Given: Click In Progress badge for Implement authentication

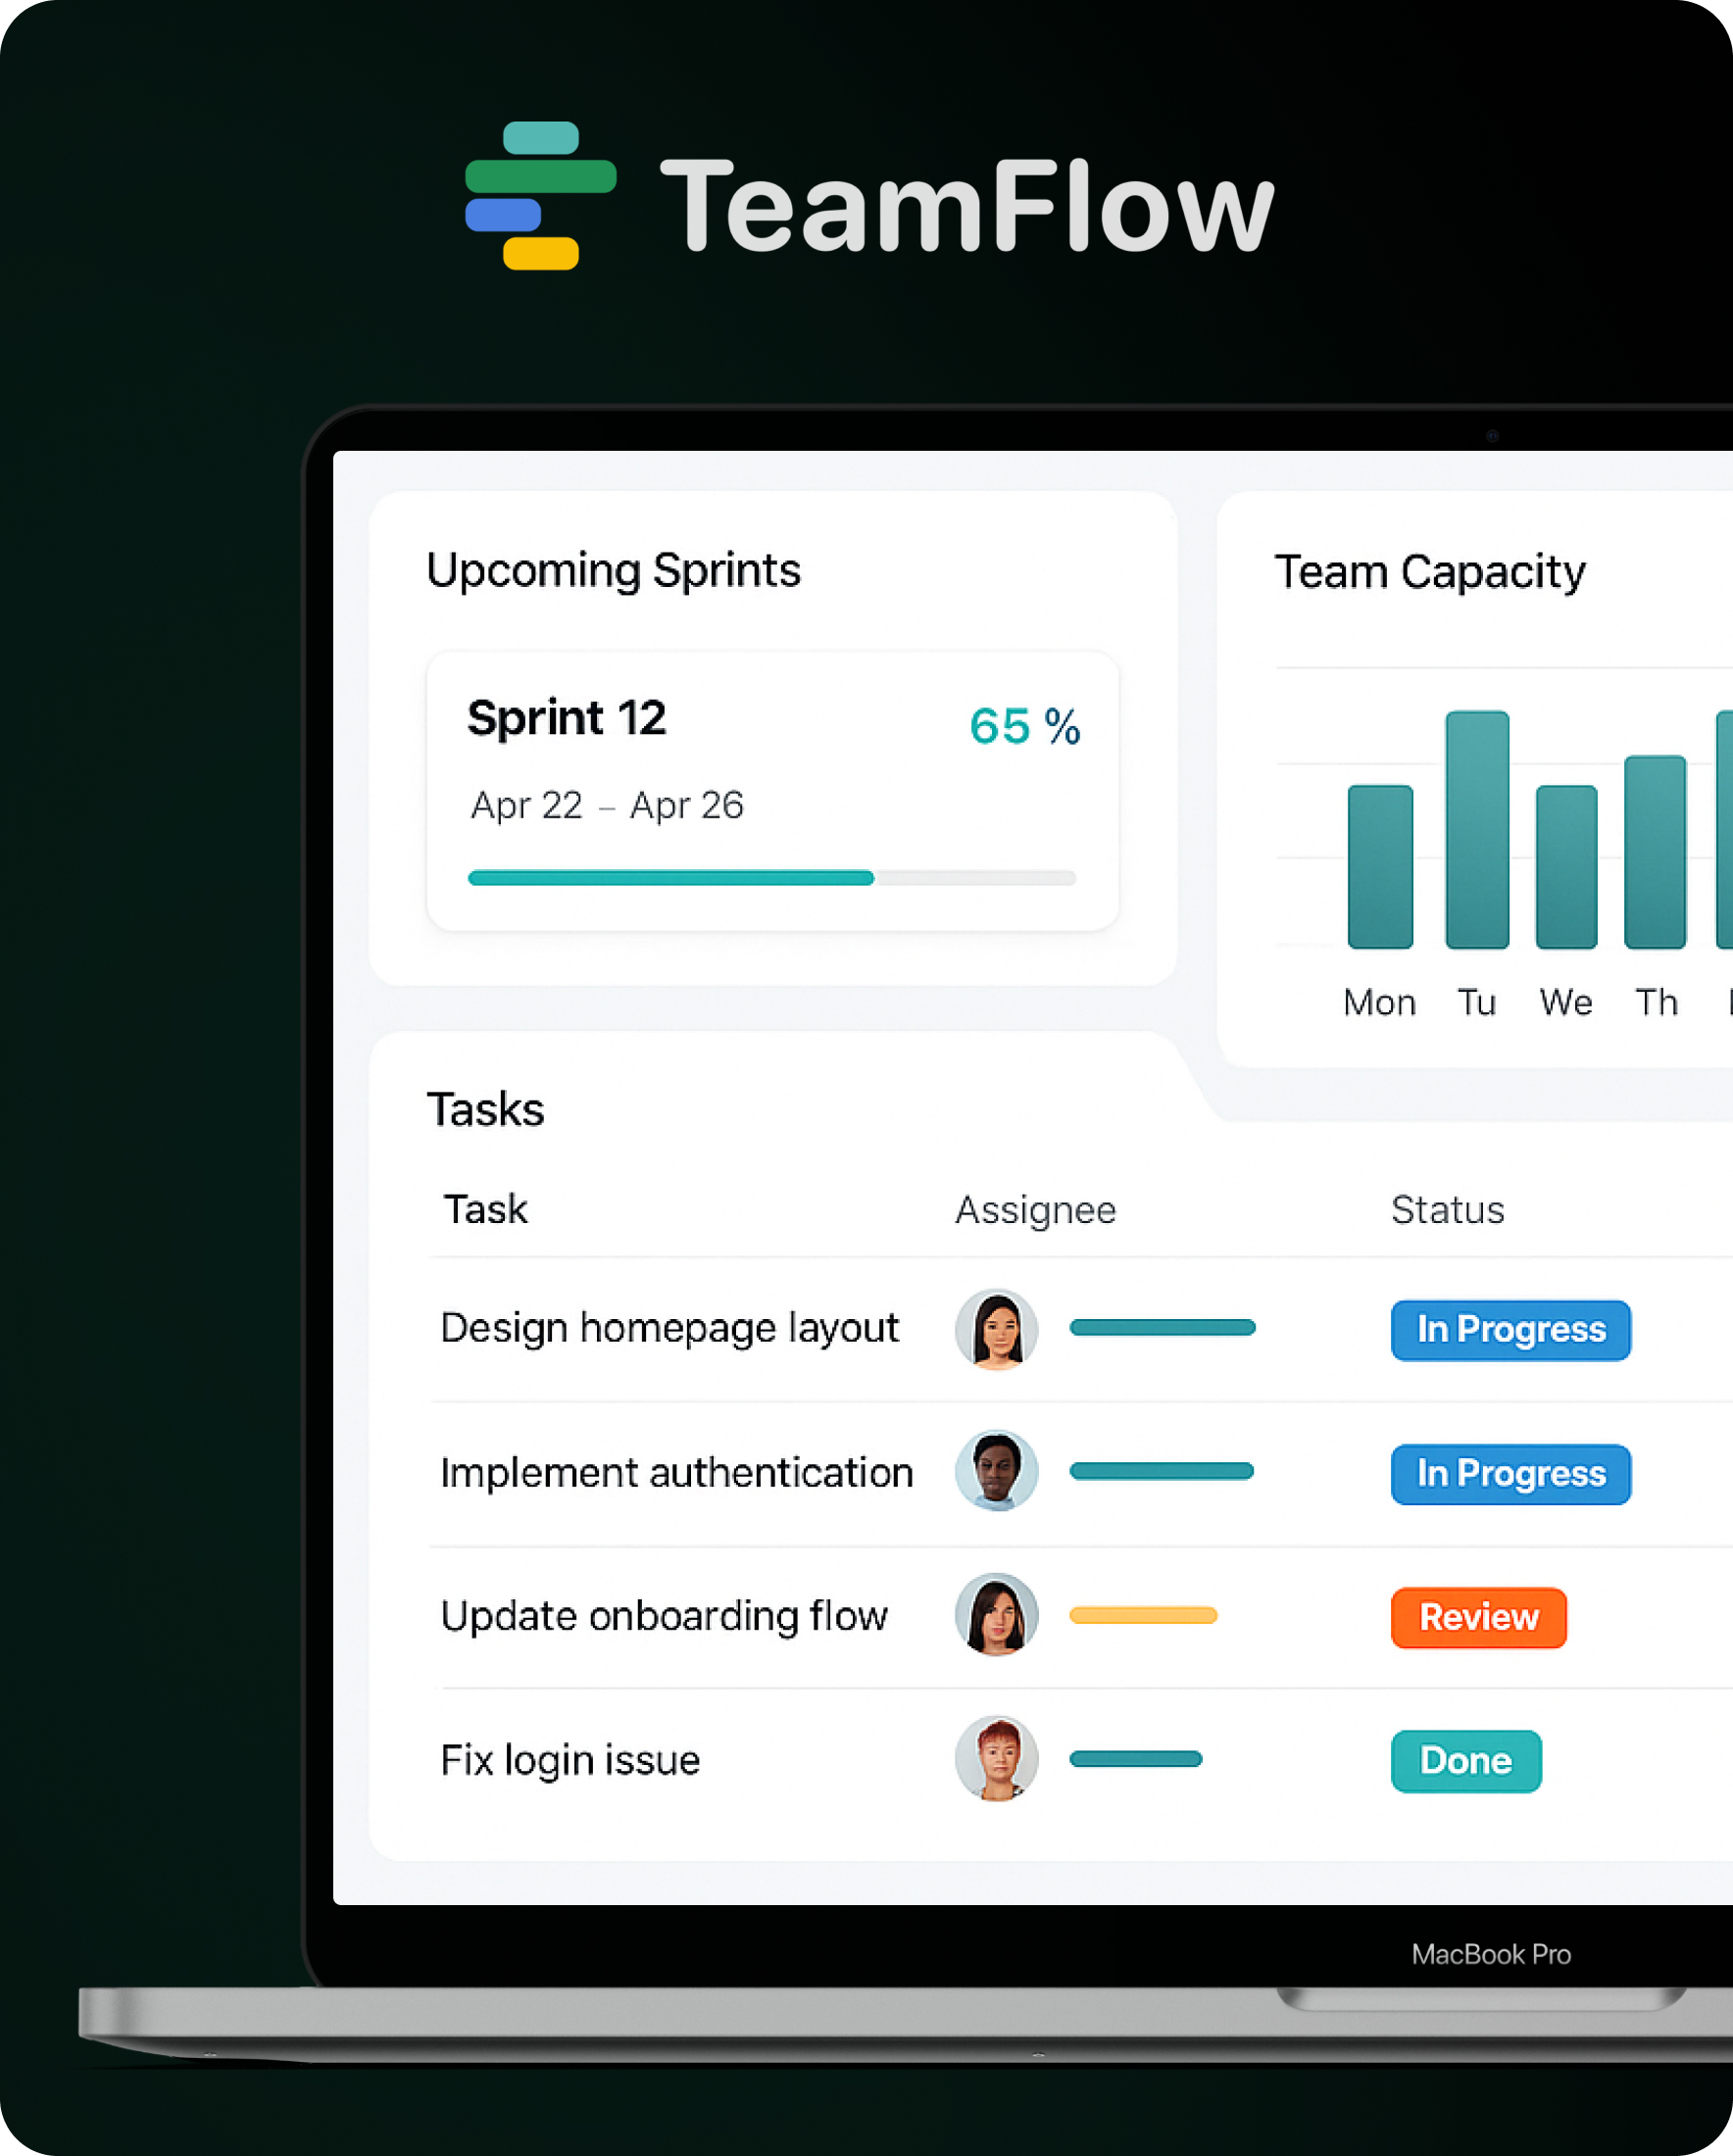Looking at the screenshot, I should [1510, 1474].
